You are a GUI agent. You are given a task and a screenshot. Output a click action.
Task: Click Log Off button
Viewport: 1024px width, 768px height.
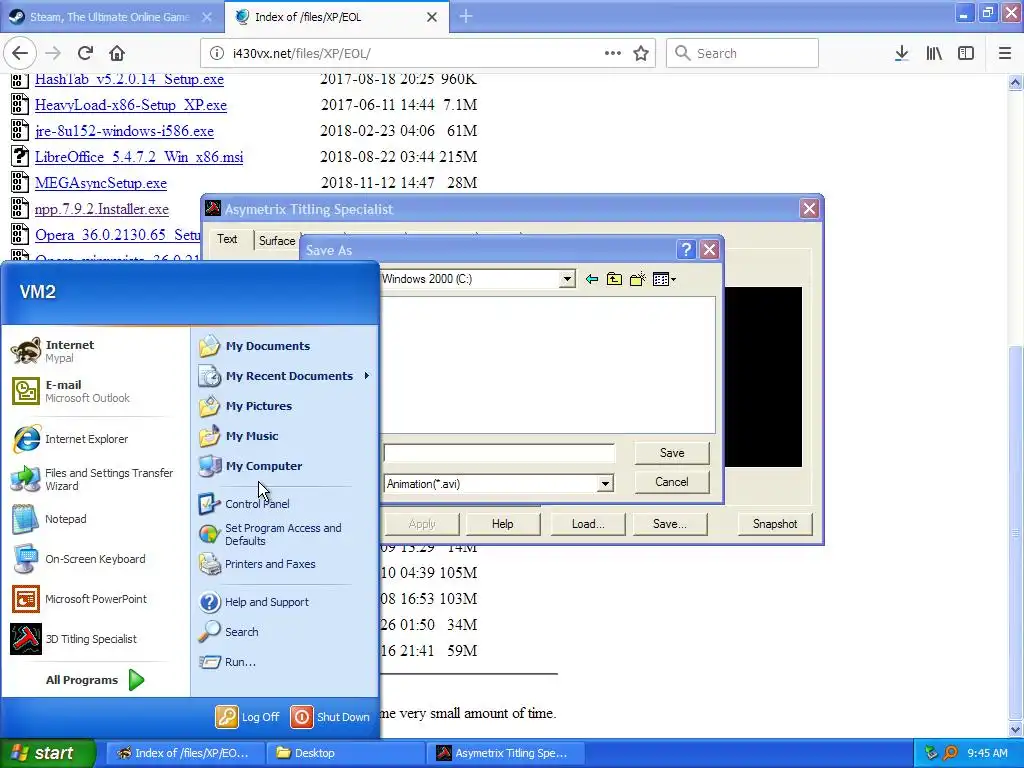[x=248, y=717]
